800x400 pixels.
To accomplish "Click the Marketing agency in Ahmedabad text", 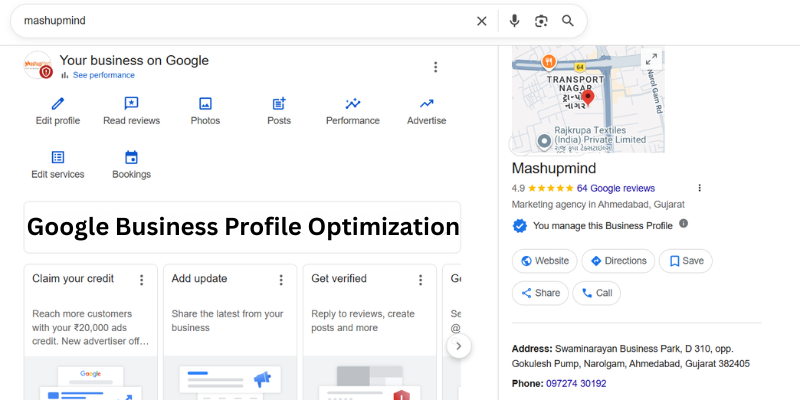I will (598, 205).
